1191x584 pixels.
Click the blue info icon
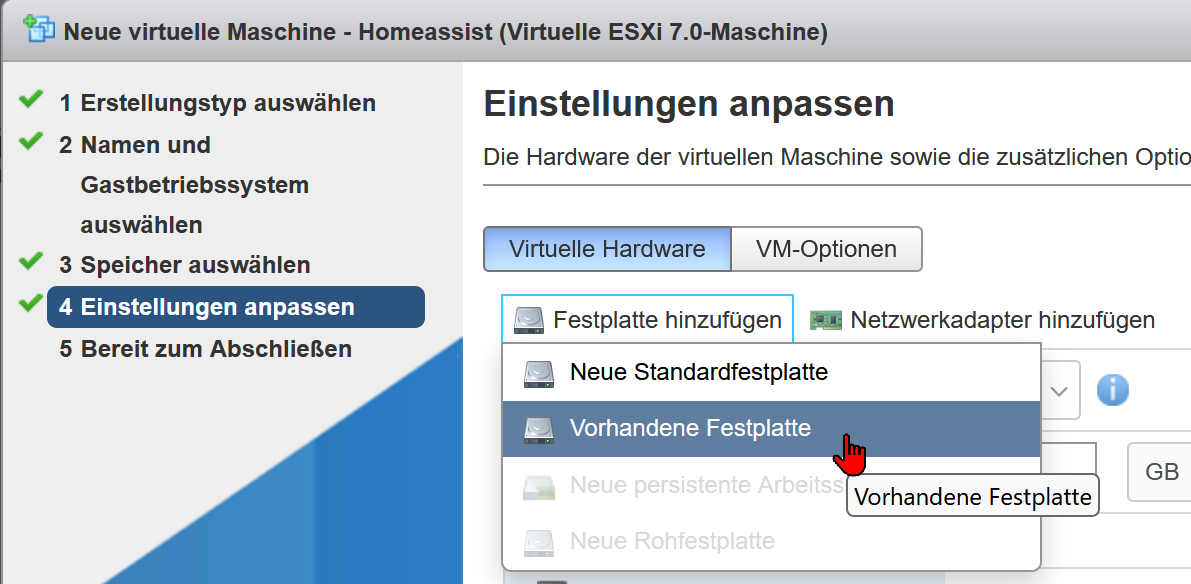click(1112, 390)
